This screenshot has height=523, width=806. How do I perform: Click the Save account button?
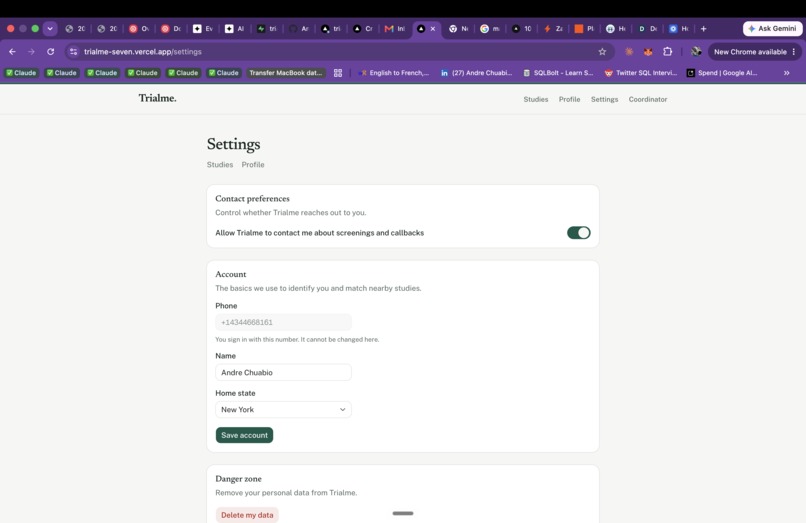(x=244, y=435)
